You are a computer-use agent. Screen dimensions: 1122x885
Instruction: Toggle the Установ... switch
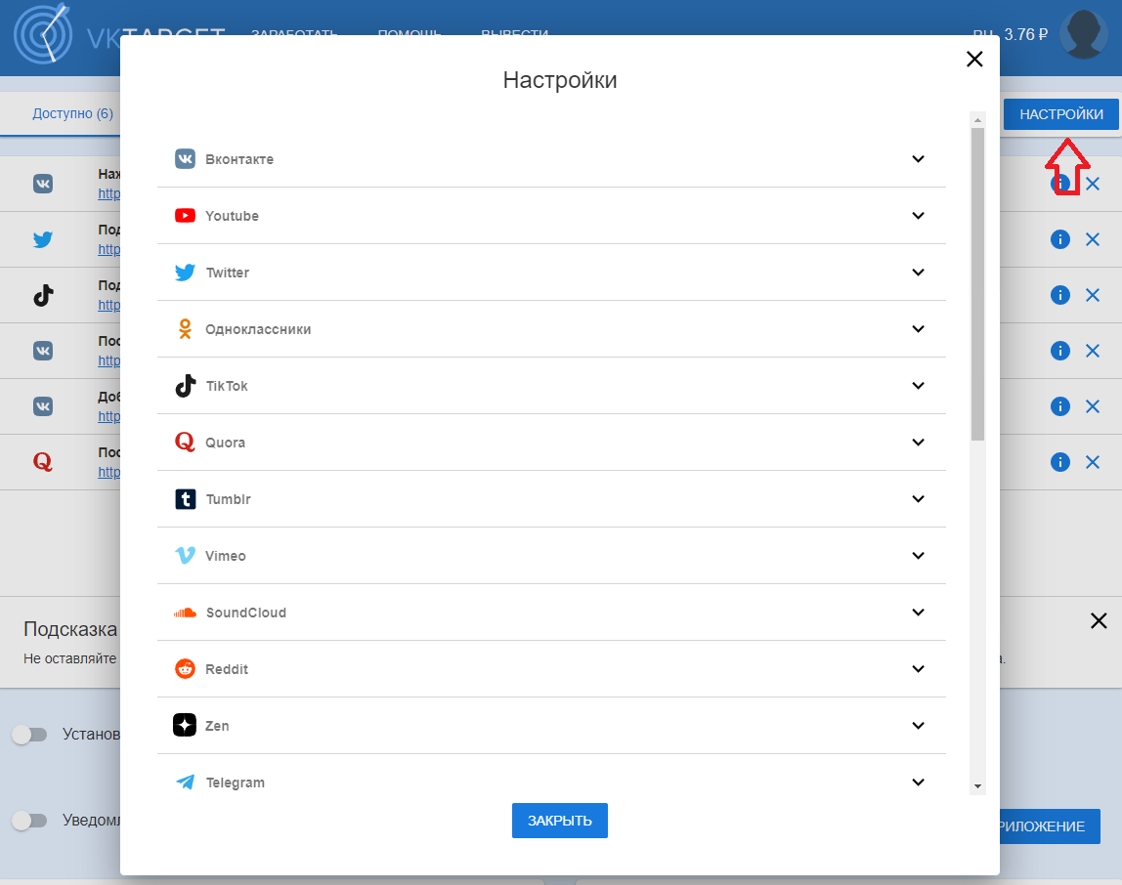click(29, 734)
